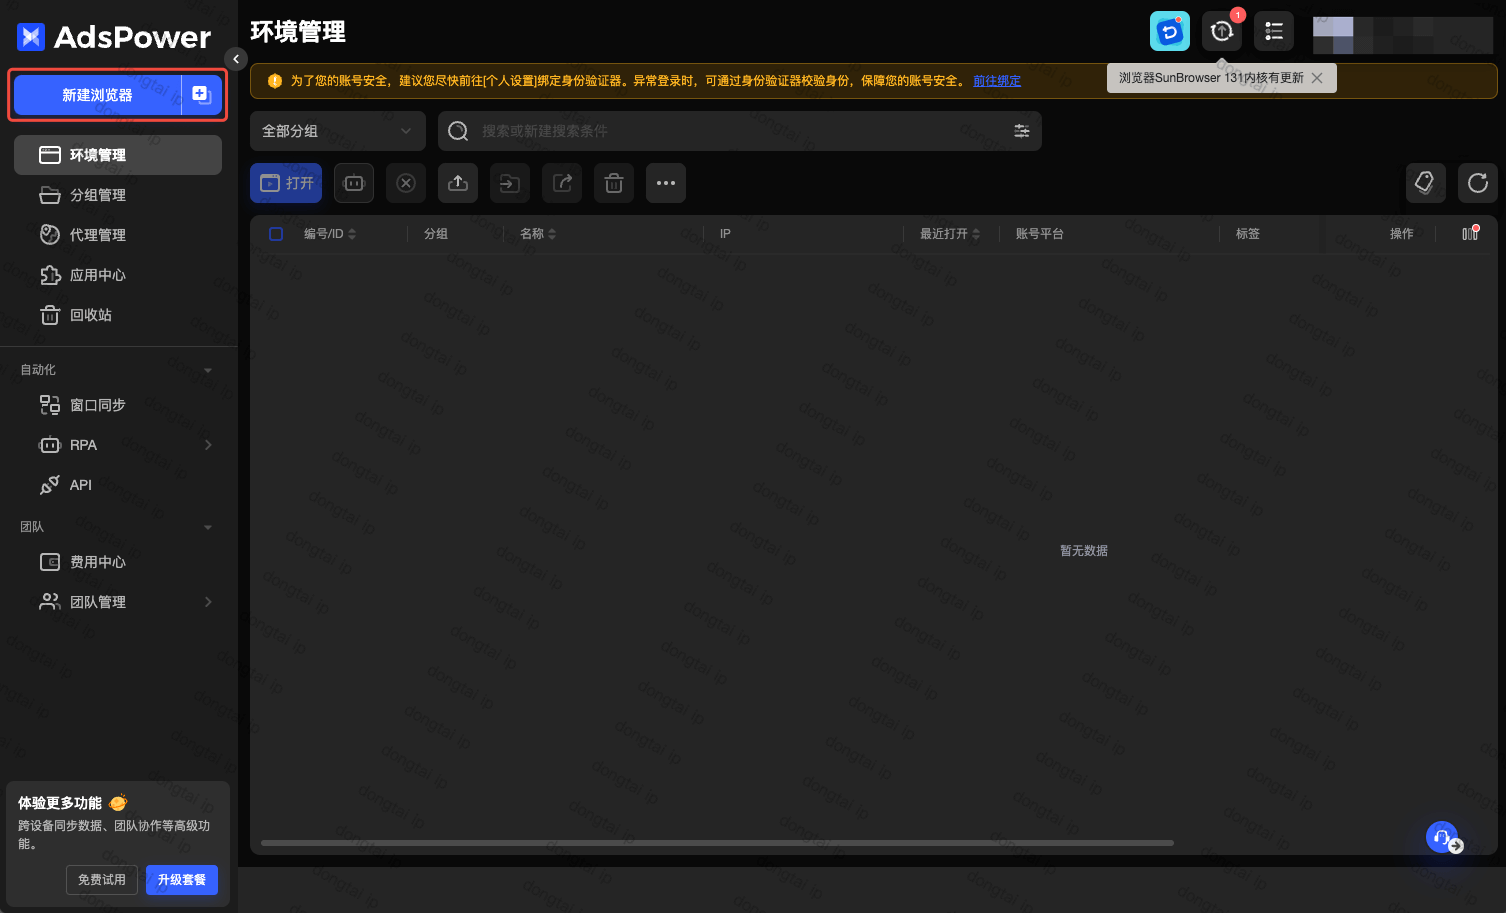
Task: Toggle the select-all checkbox in table header
Action: (x=277, y=234)
